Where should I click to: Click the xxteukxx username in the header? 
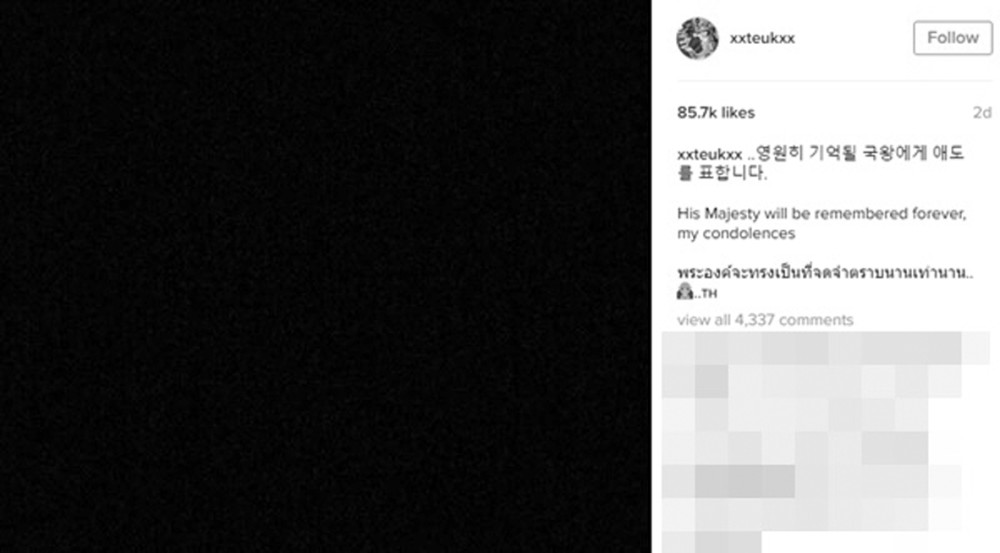762,38
